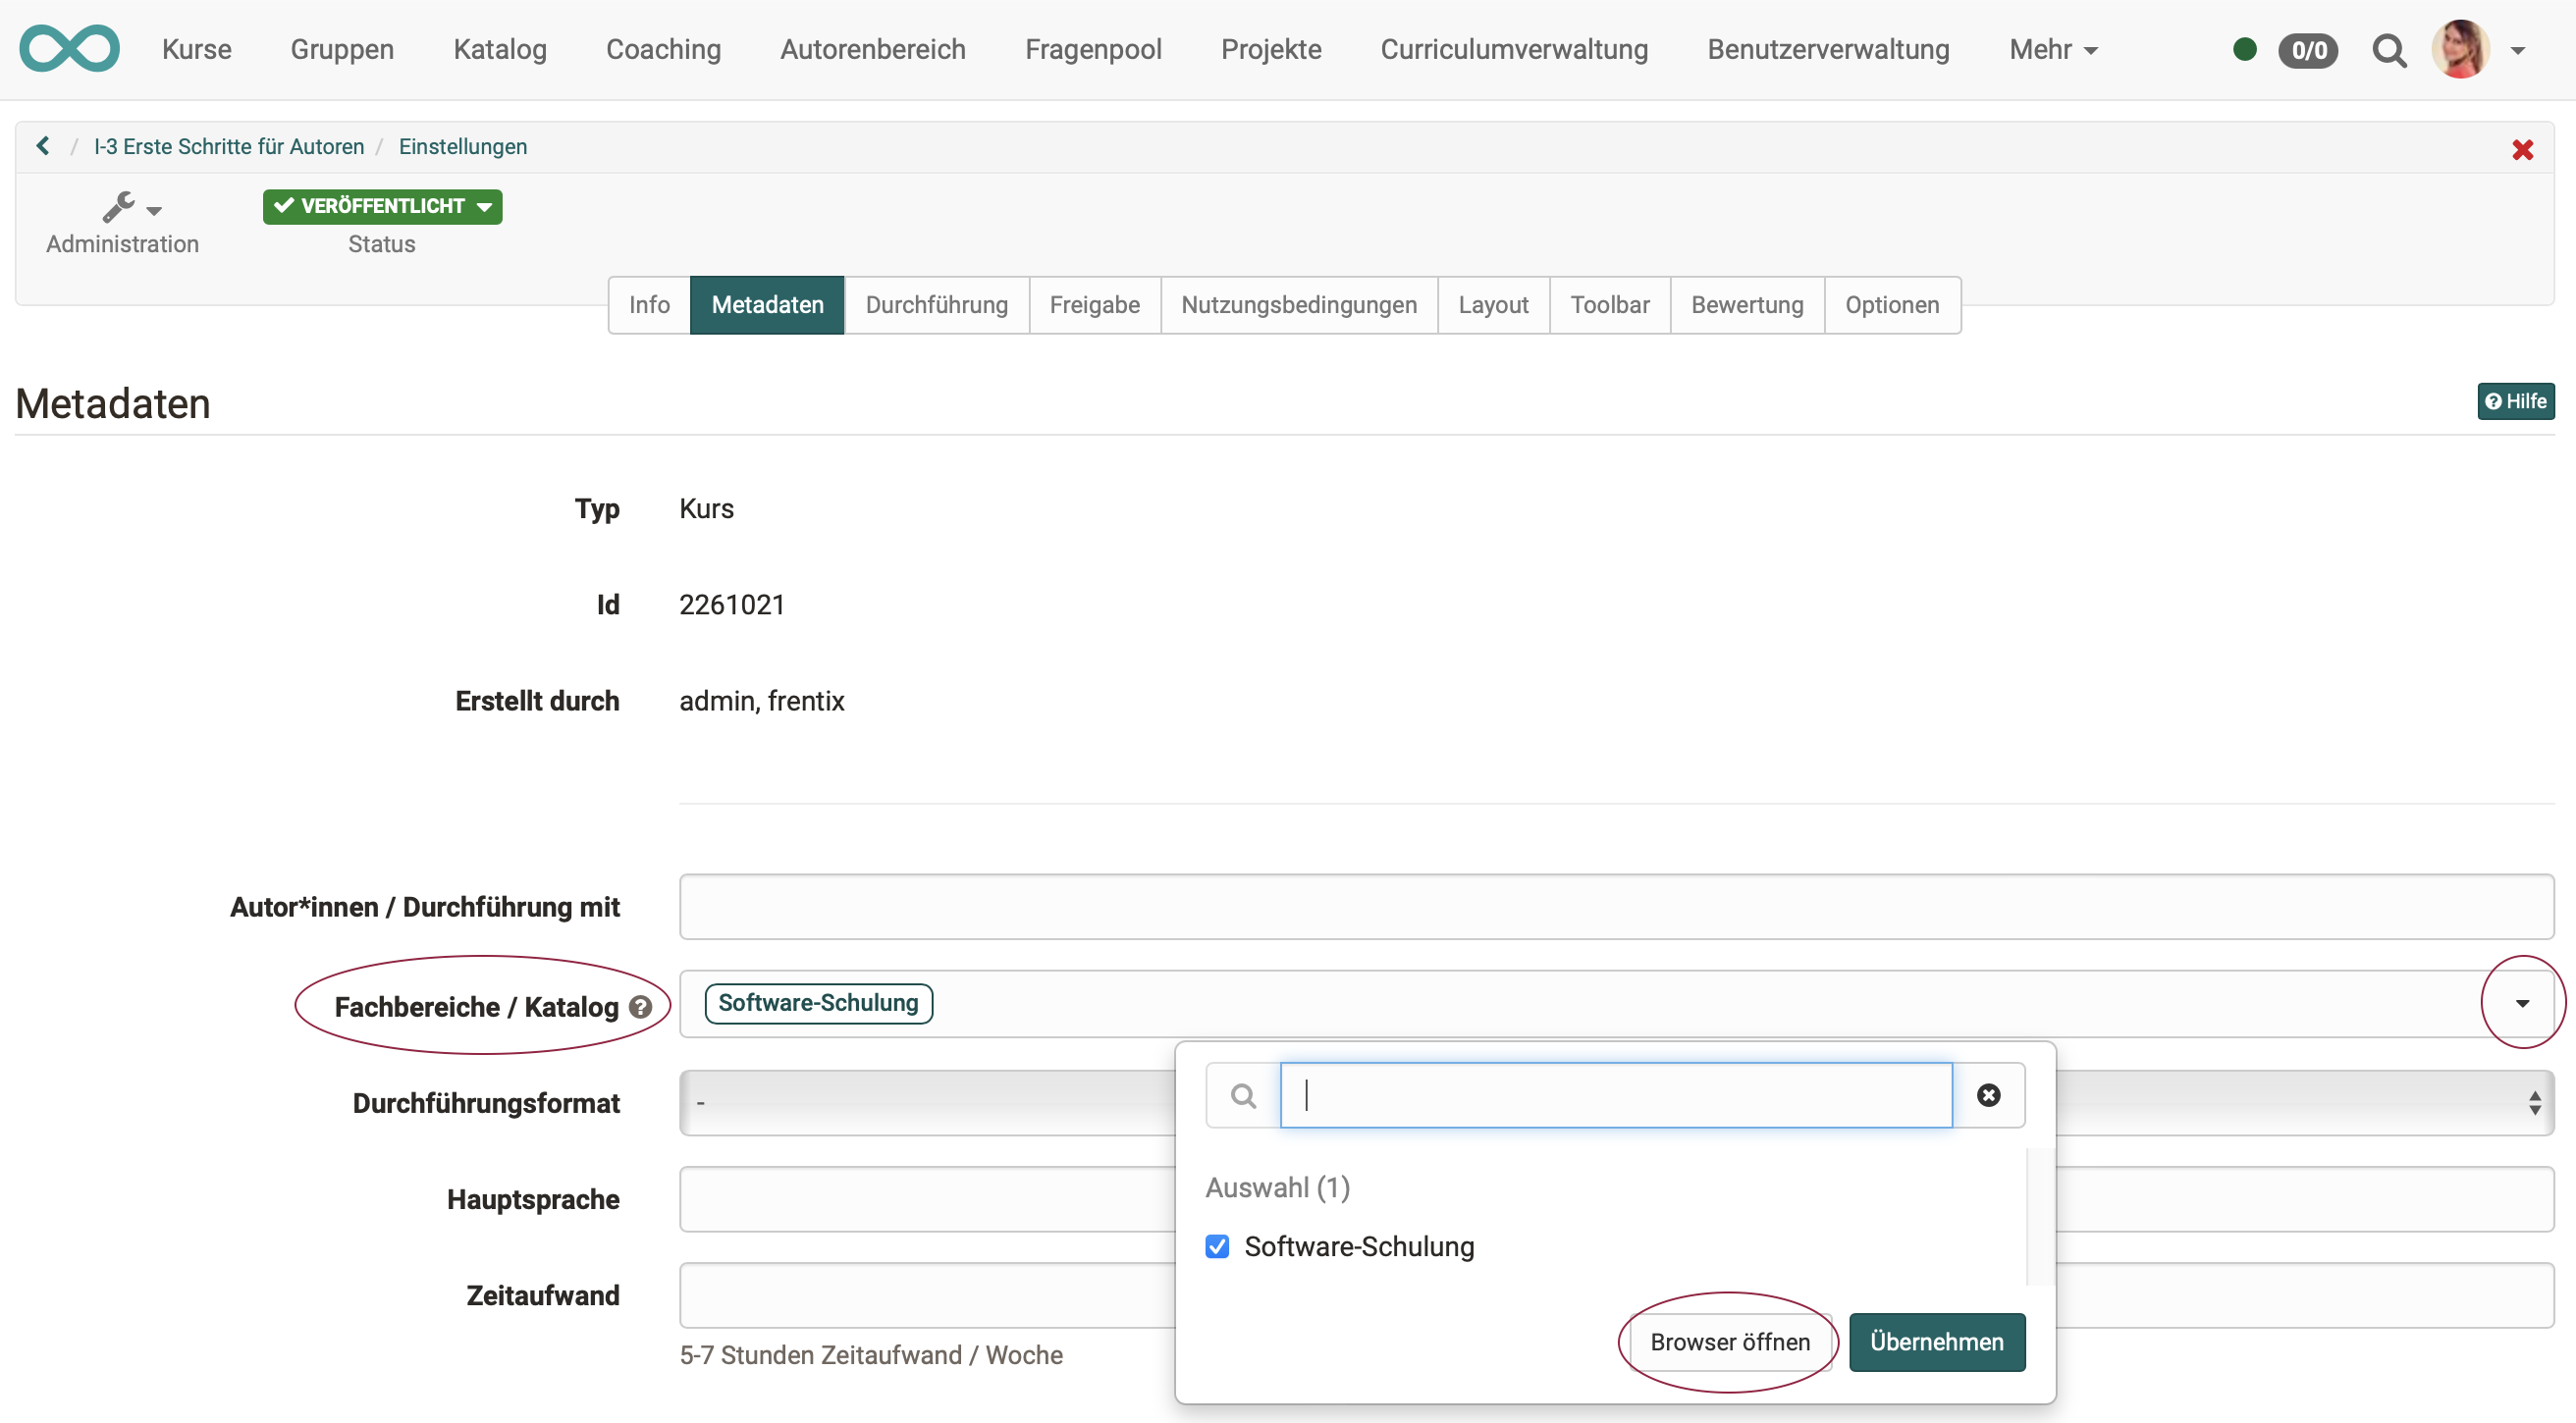Close settings with red X icon
This screenshot has width=2576, height=1423.
pos(2522,150)
